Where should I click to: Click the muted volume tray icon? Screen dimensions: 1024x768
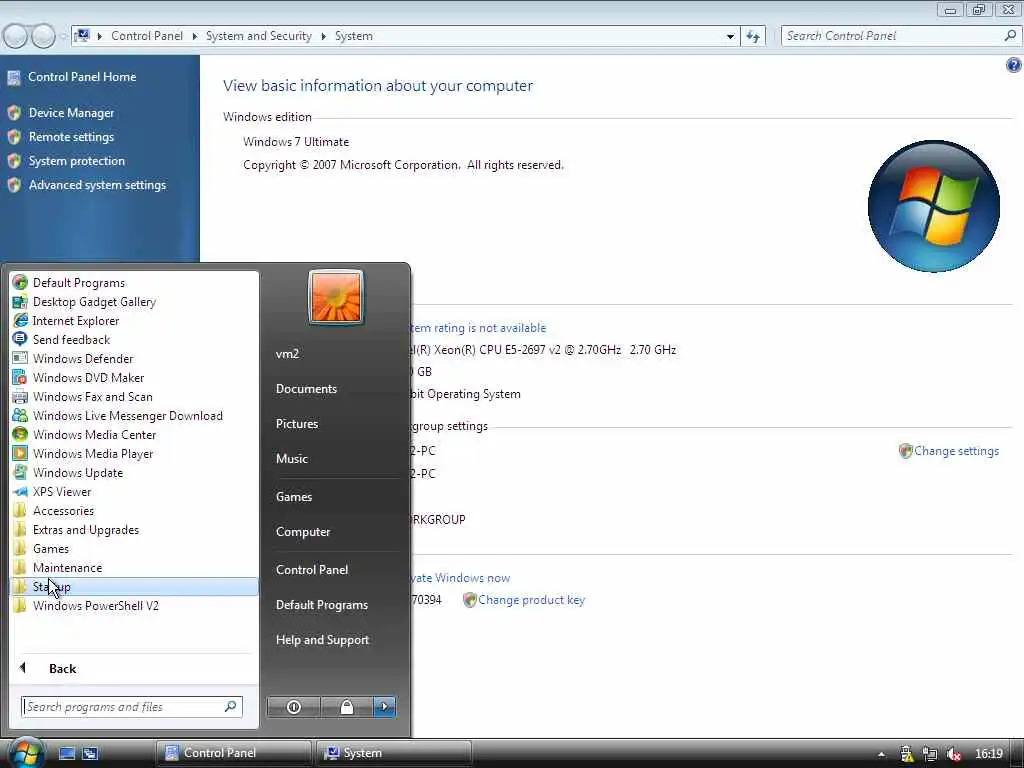[953, 754]
